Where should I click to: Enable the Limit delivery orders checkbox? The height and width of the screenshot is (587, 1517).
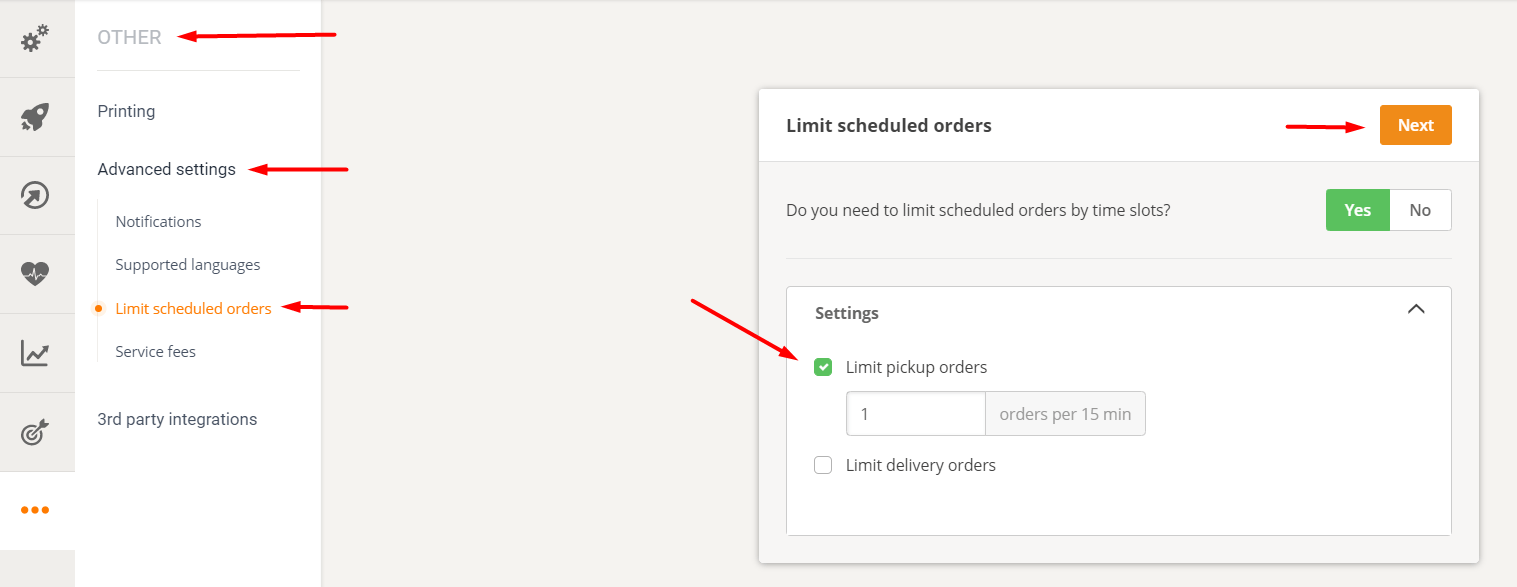823,465
